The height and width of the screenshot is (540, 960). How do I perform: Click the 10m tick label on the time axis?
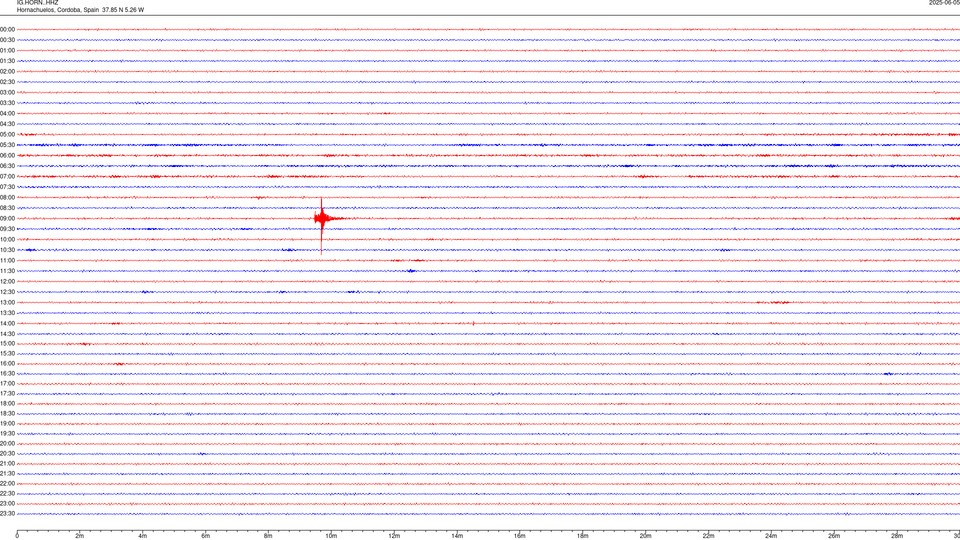[x=331, y=536]
